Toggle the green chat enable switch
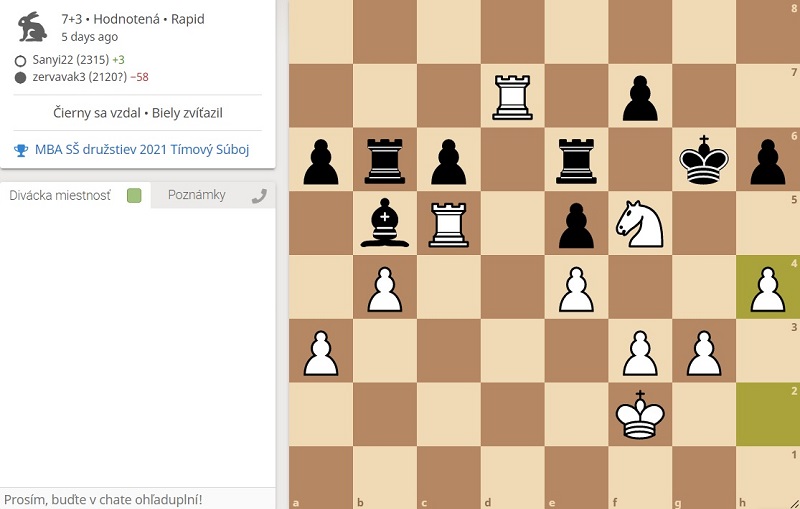Screen dimensions: 800x509 134,196
